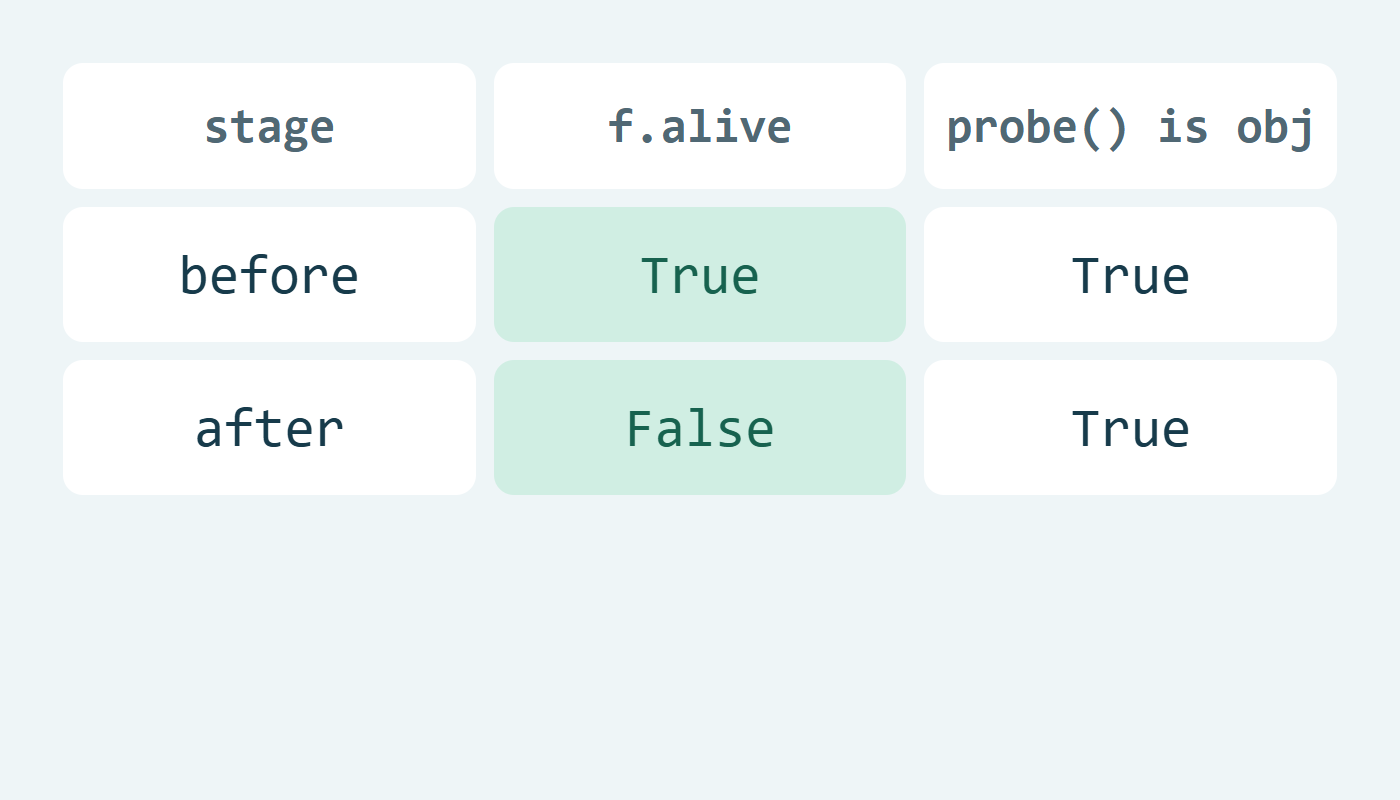The width and height of the screenshot is (1400, 800).
Task: Select the probe() result for the before stage
Action: point(1130,275)
